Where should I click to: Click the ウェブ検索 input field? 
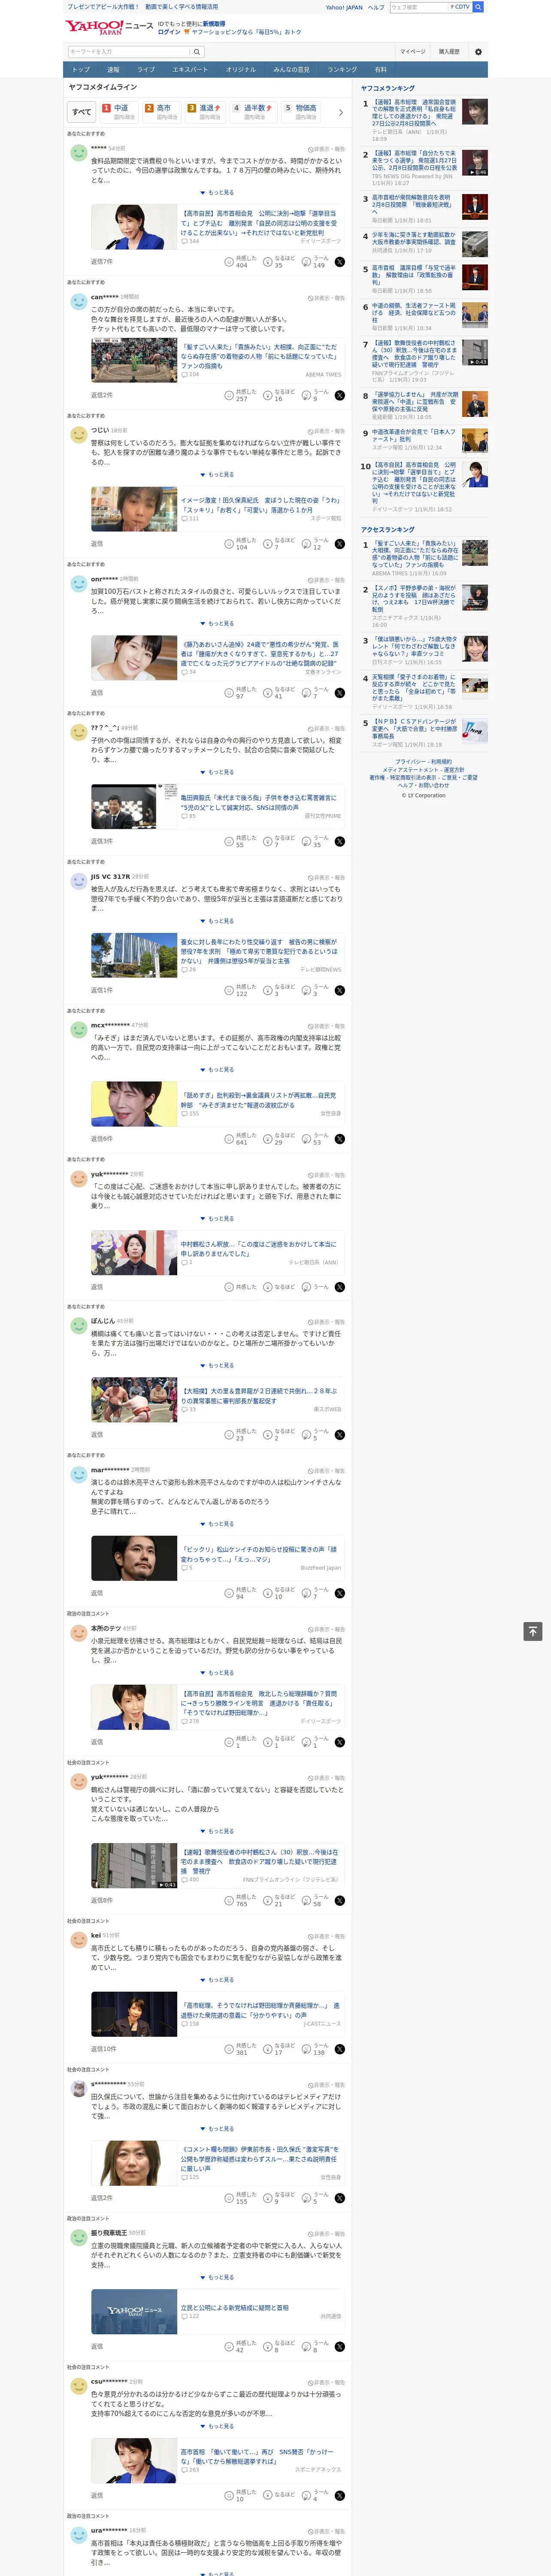(x=419, y=7)
